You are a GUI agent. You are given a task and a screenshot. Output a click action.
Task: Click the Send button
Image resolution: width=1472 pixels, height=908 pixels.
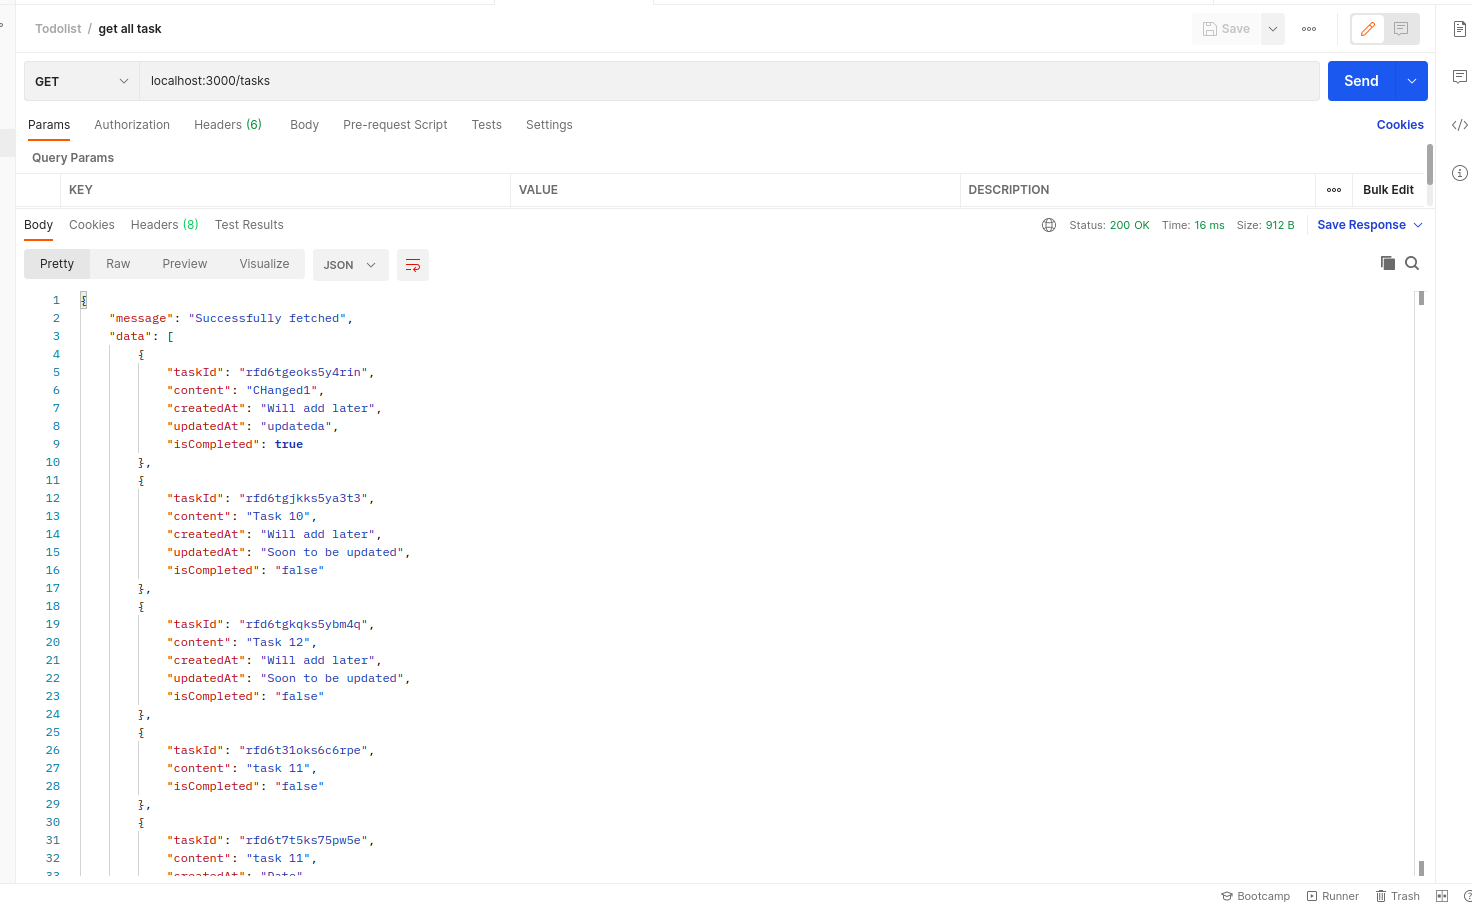coord(1361,81)
